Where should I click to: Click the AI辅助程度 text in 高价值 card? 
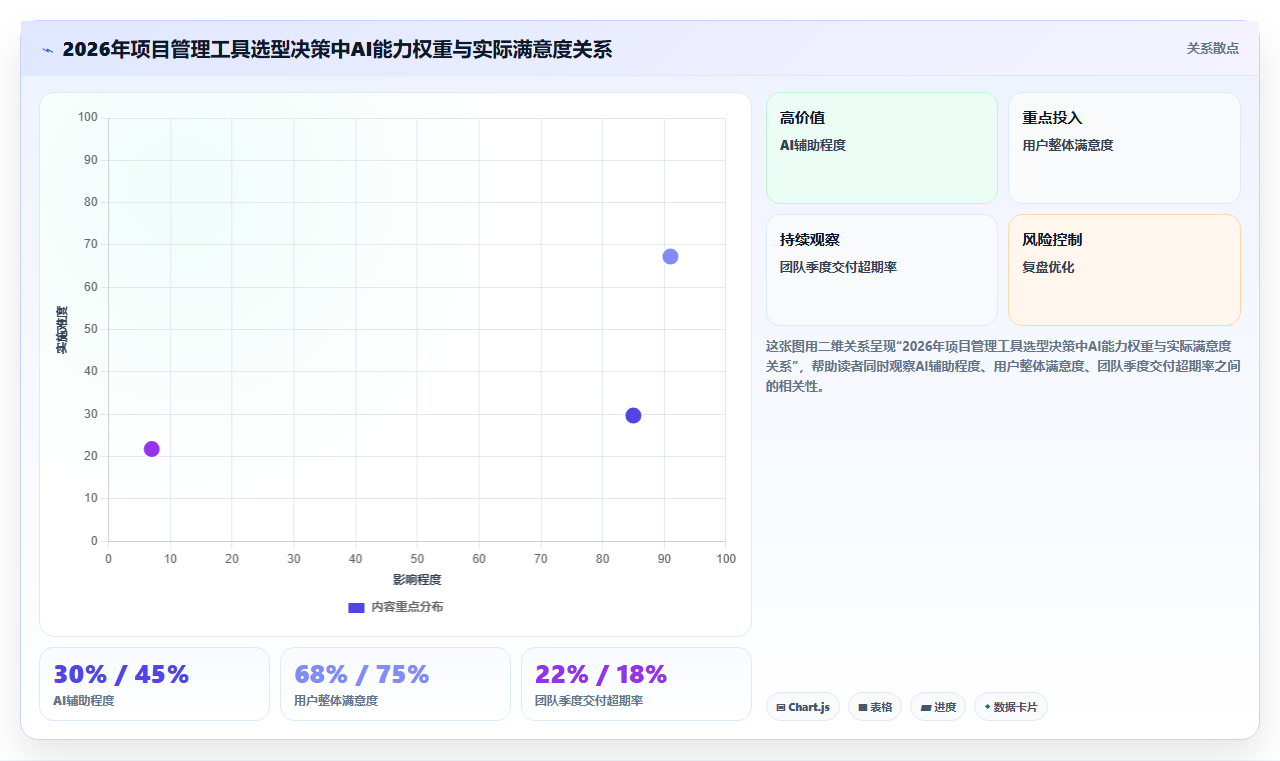click(x=813, y=145)
